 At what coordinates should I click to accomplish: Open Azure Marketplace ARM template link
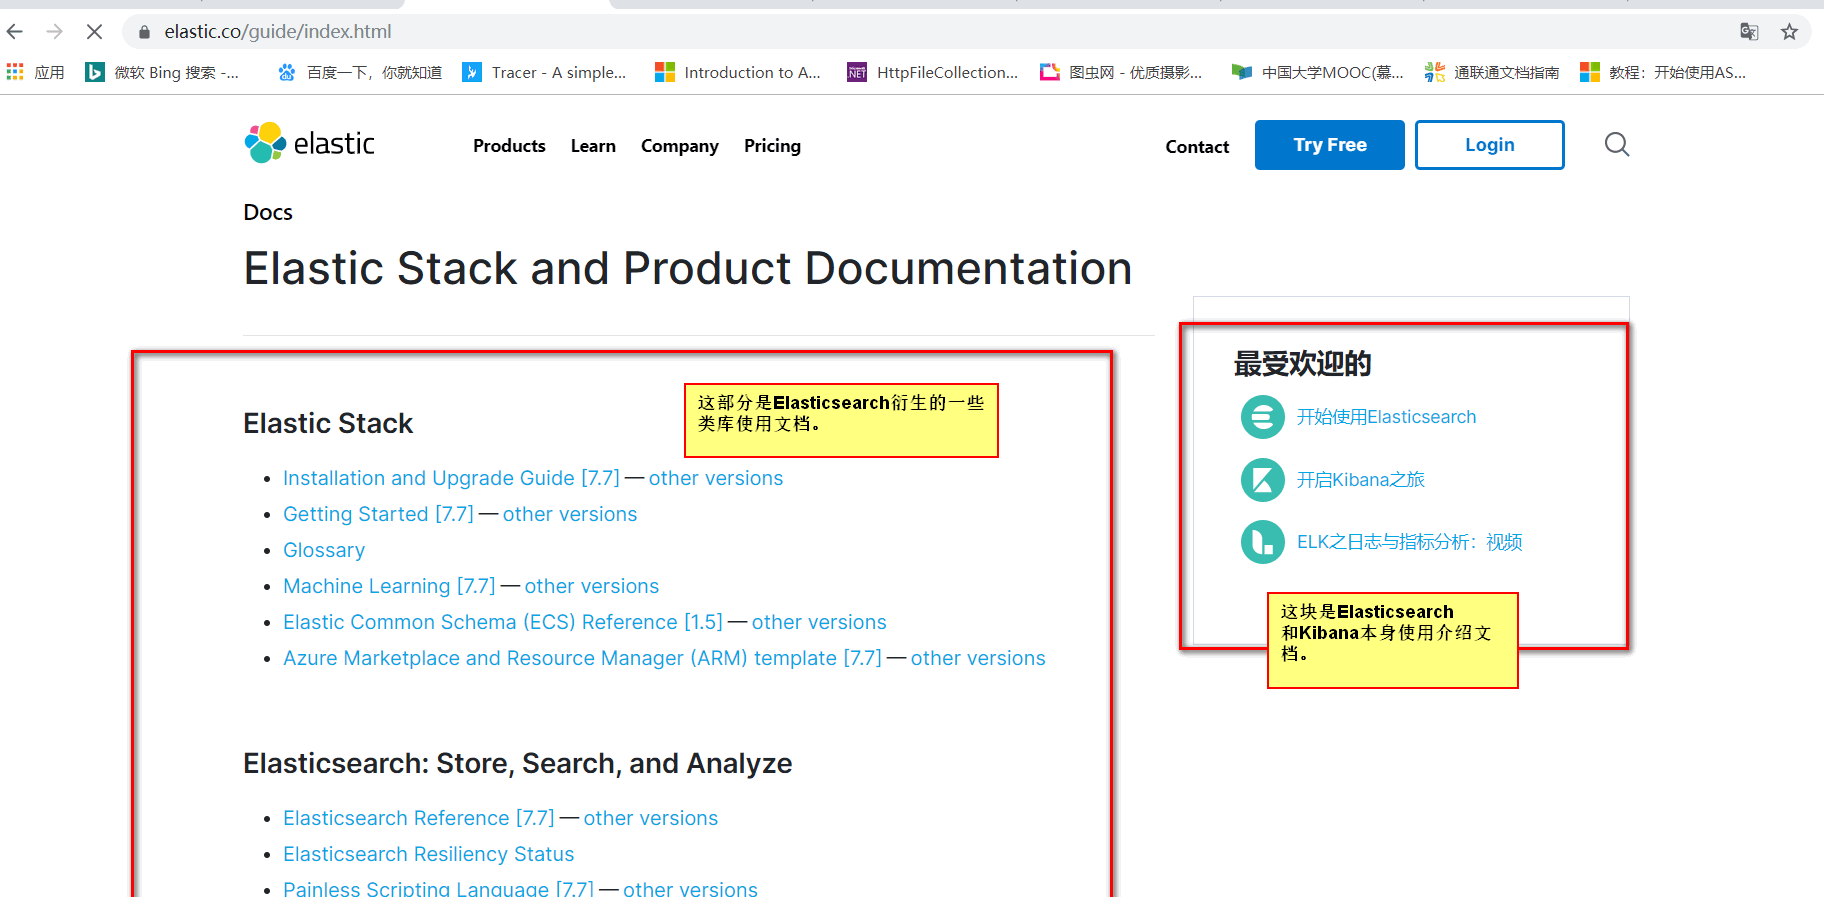[x=582, y=658]
